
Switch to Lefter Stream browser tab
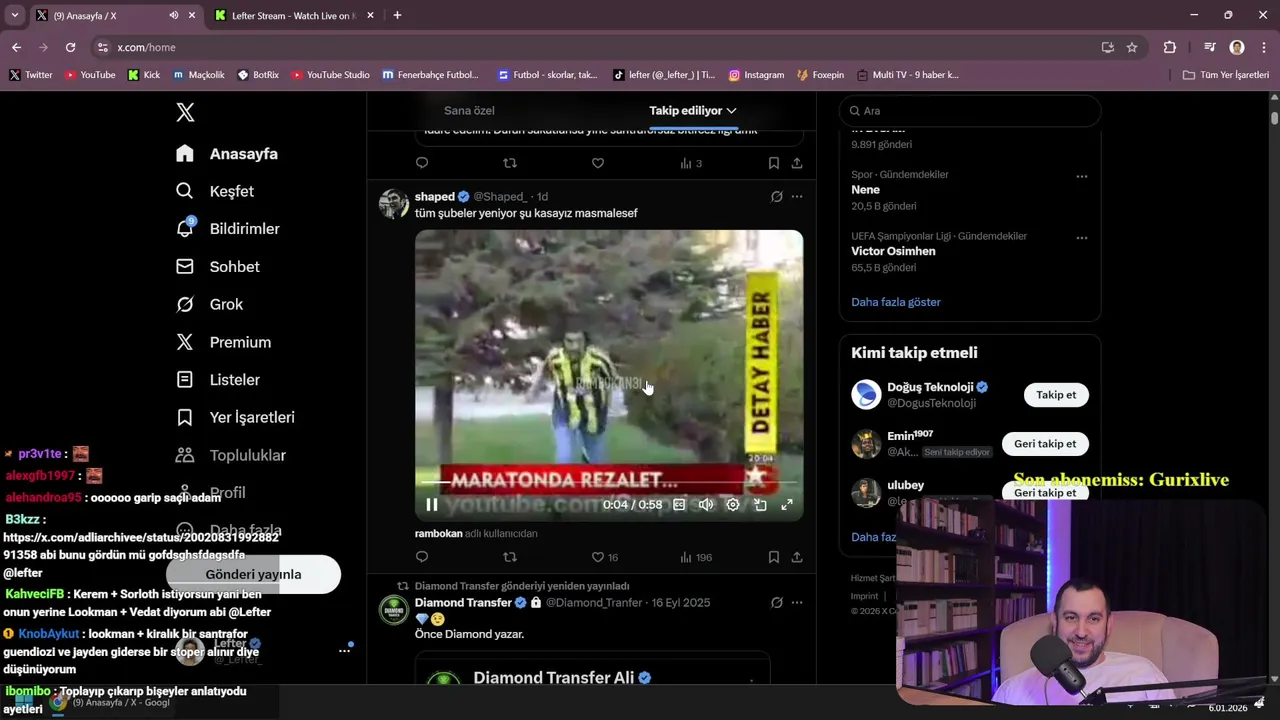(x=293, y=16)
